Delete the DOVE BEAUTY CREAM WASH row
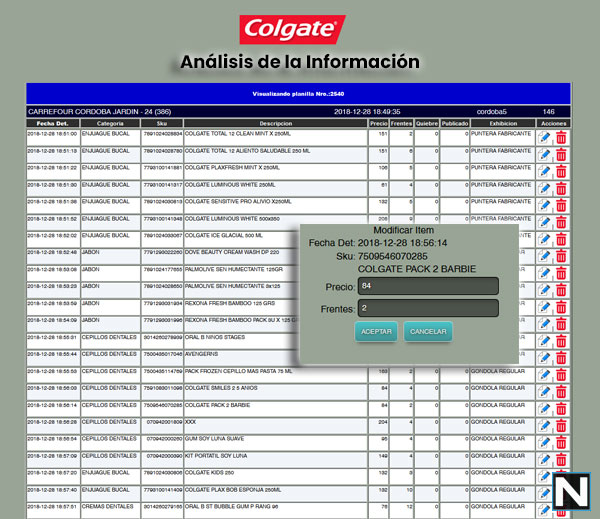 click(561, 256)
